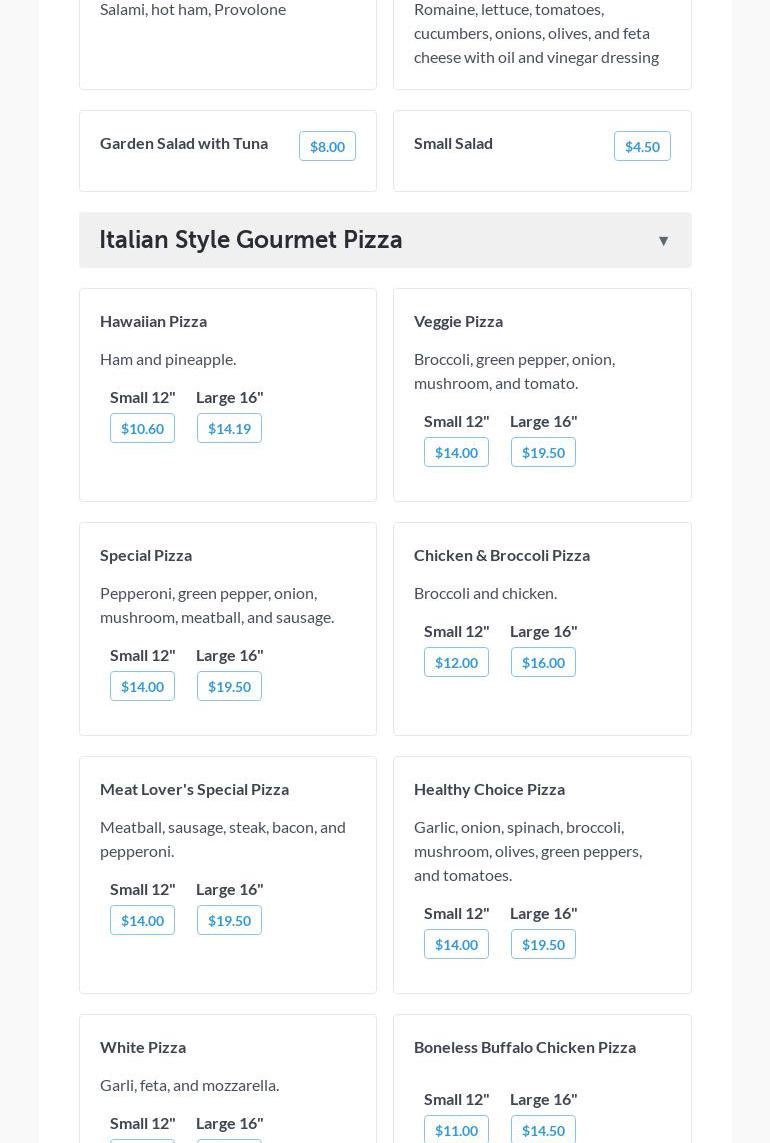The image size is (770, 1143).
Task: Choose Boneless Buffalo Chicken small $11.00
Action: (x=456, y=1130)
